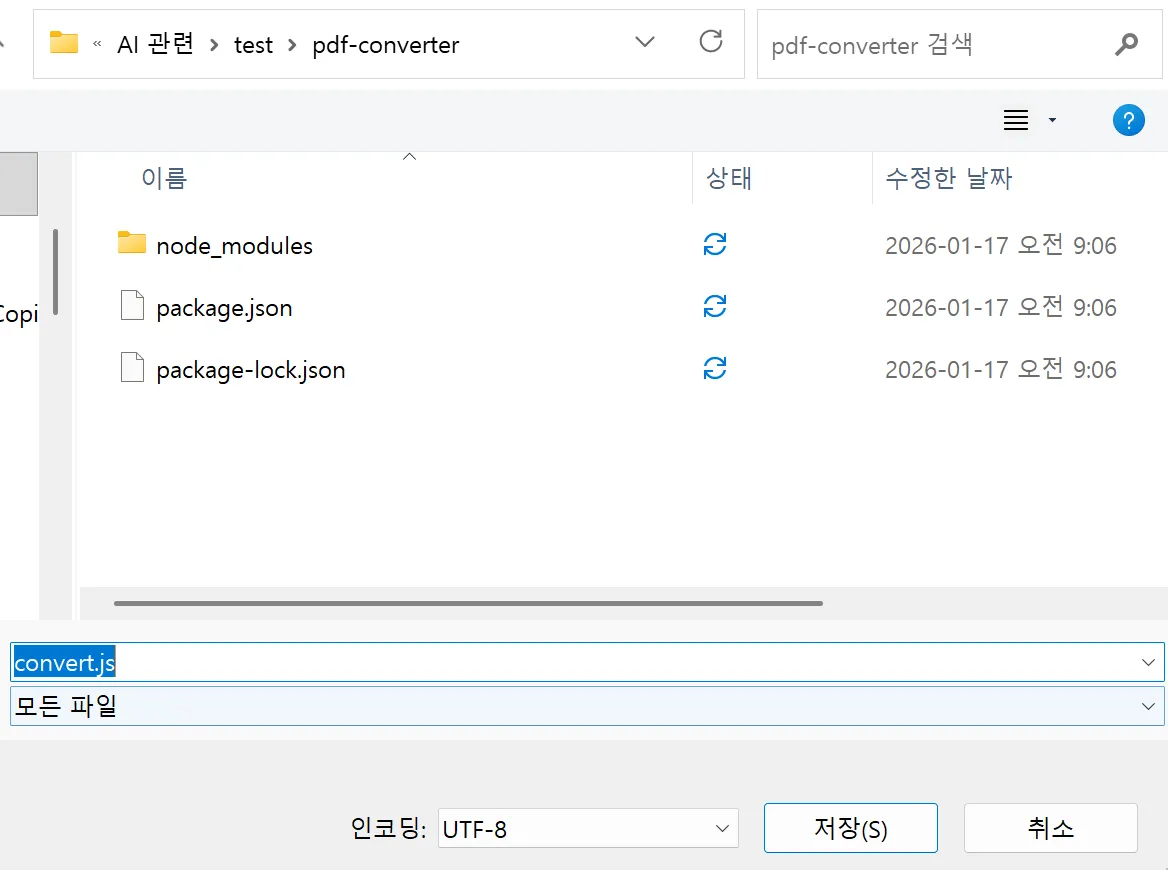Open the node_modules folder
Image resolution: width=1168 pixels, height=870 pixels.
point(235,245)
